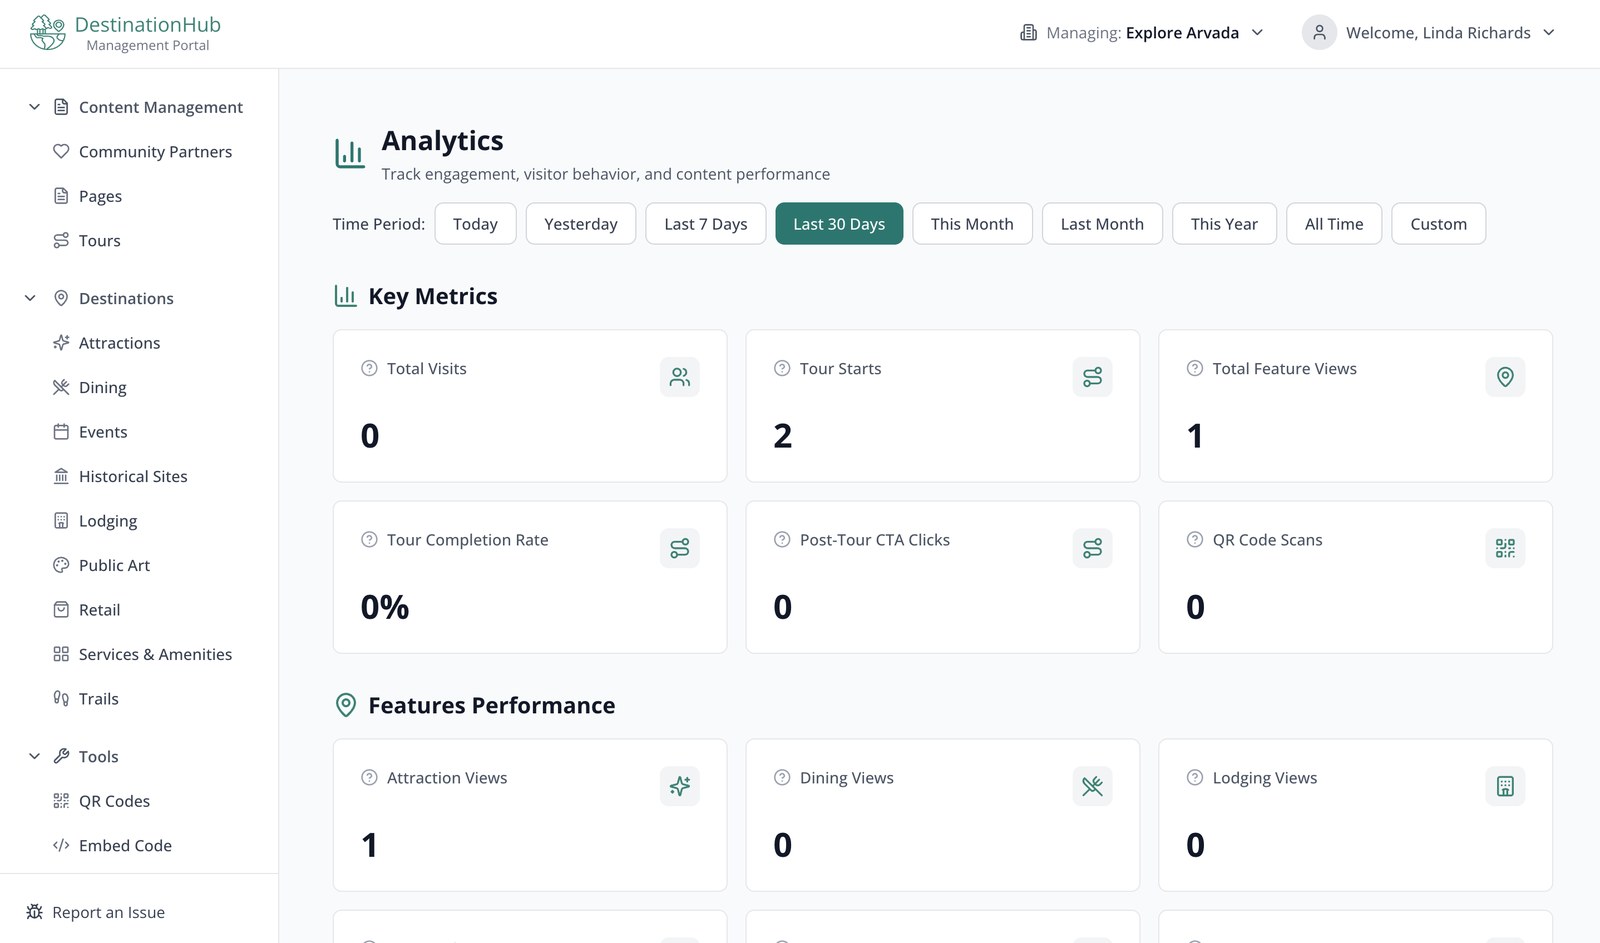1600x943 pixels.
Task: Open Embed Code tool
Action: coord(125,845)
